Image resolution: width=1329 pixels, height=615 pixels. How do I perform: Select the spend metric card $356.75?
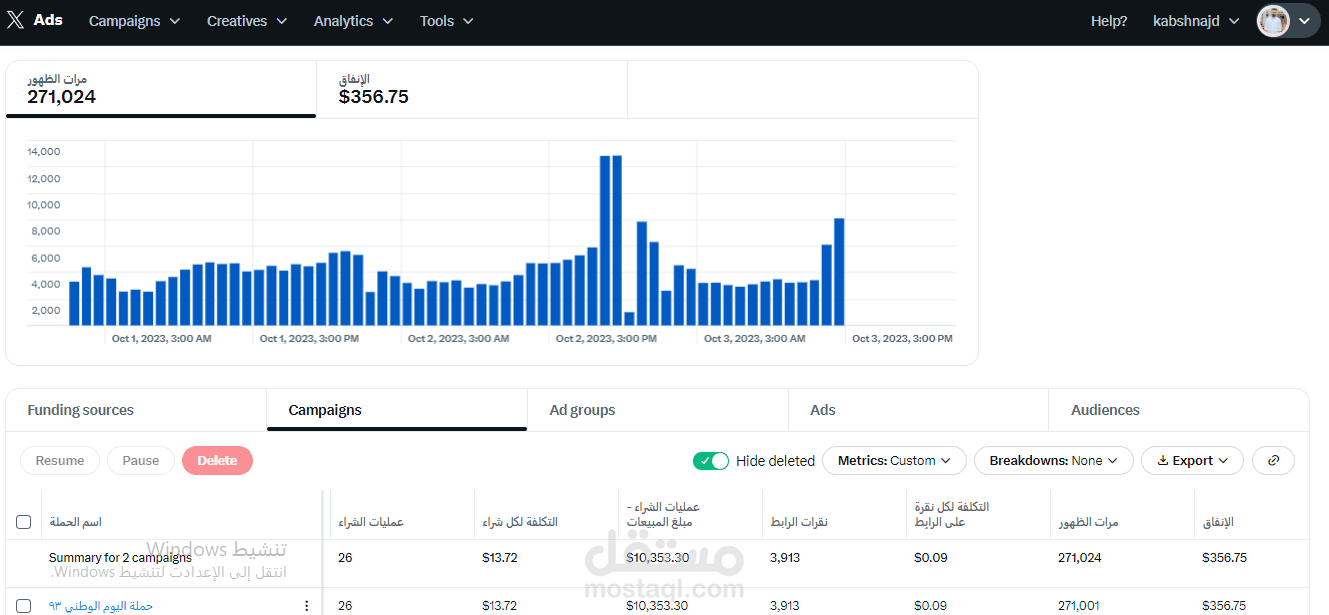pyautogui.click(x=472, y=89)
